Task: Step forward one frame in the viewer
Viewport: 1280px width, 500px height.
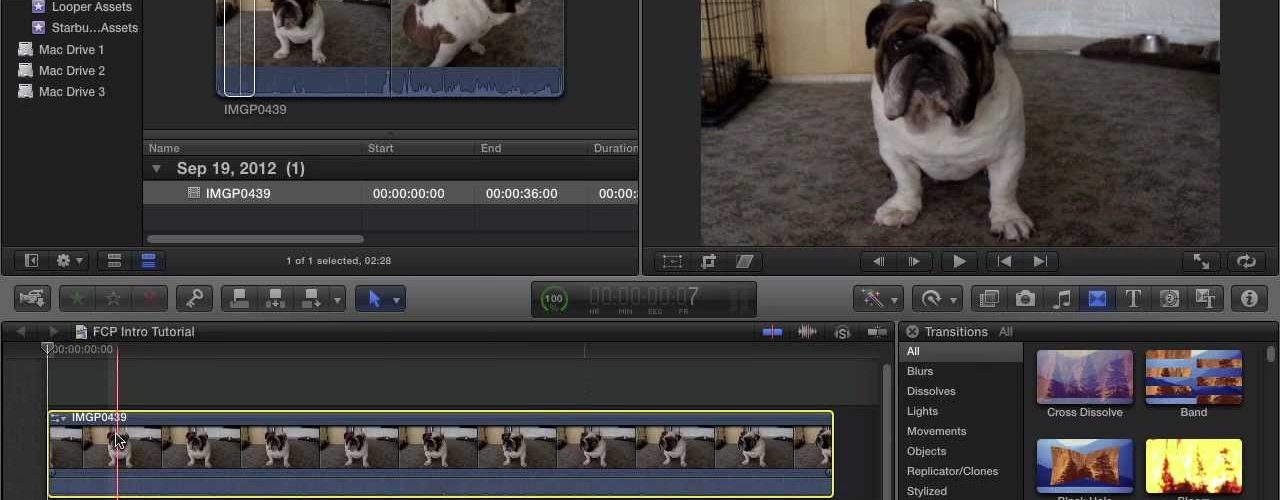Action: [914, 261]
